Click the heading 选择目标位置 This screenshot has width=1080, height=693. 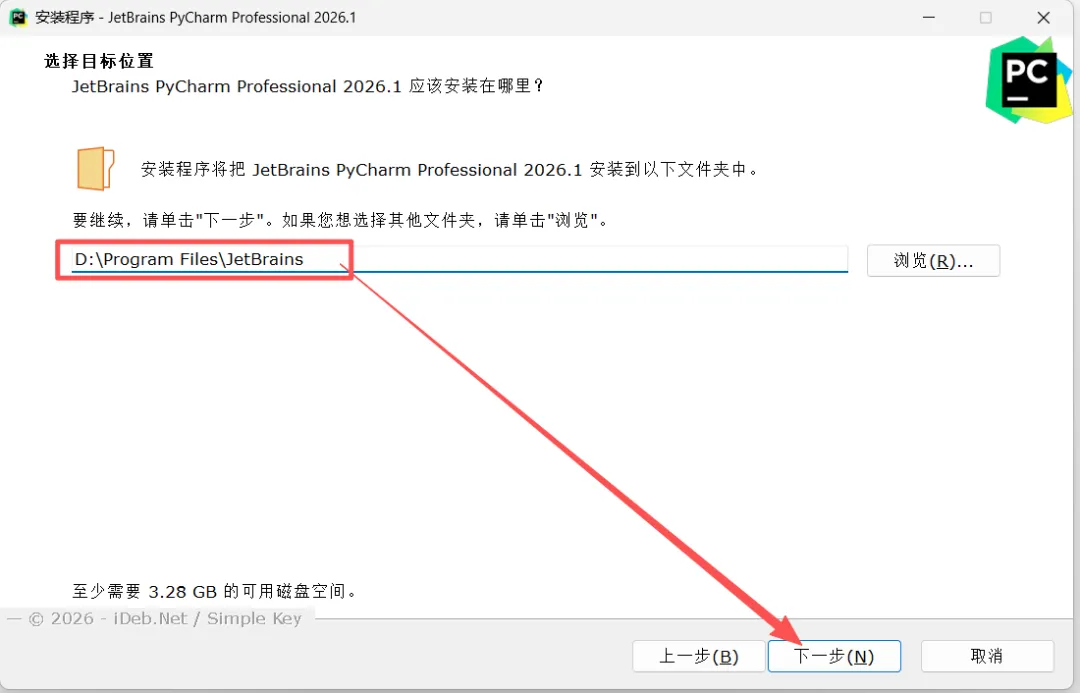98,61
